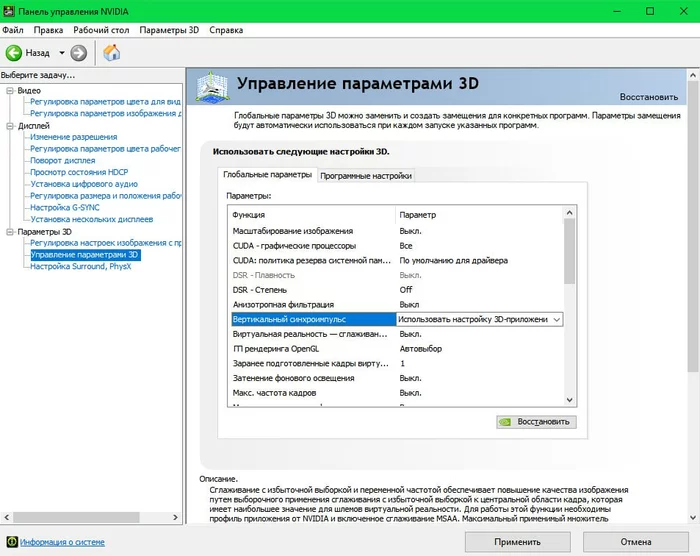
Task: Open Поворот дисплея task
Action: point(62,160)
